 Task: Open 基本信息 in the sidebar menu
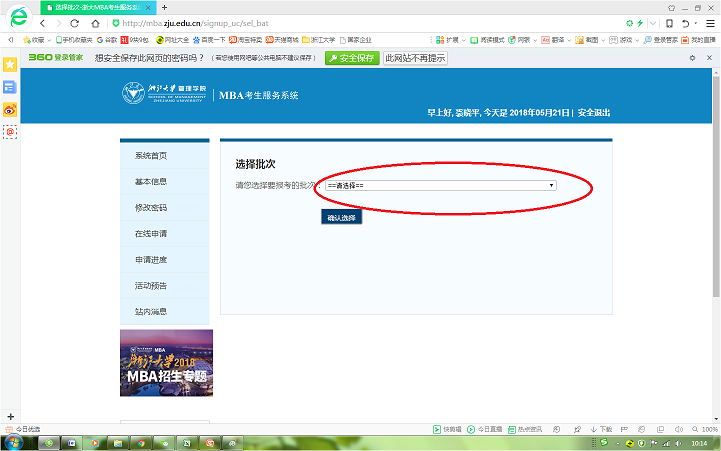[x=165, y=182]
